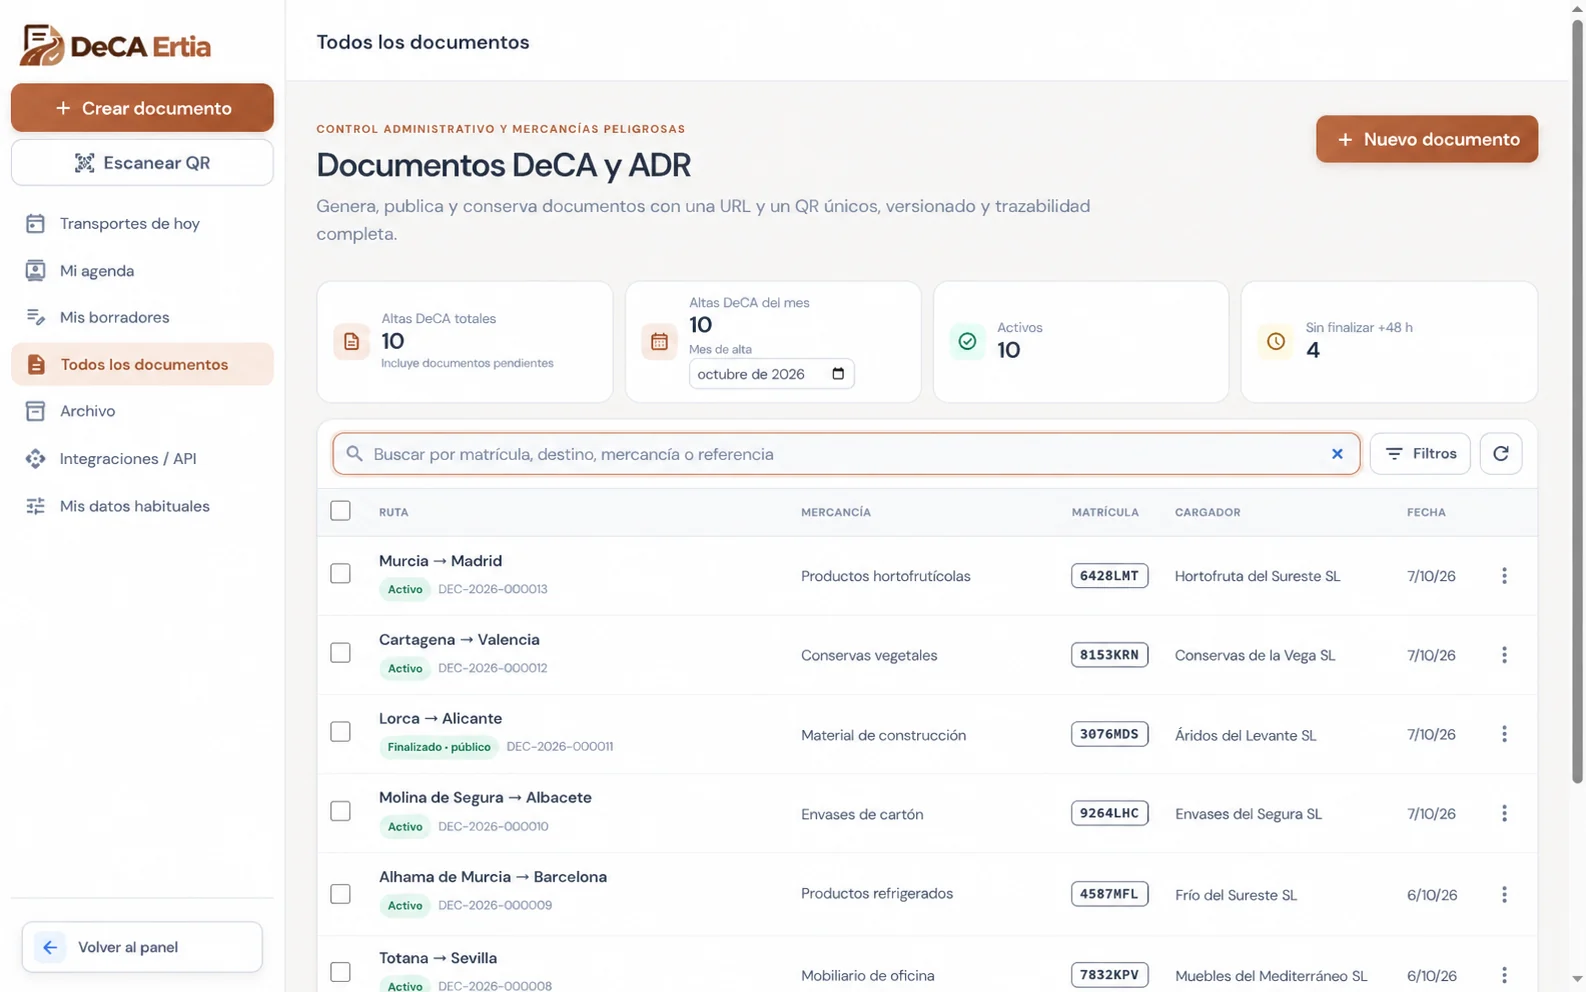This screenshot has width=1586, height=992.
Task: Click the RUTA column header
Action: pyautogui.click(x=393, y=512)
